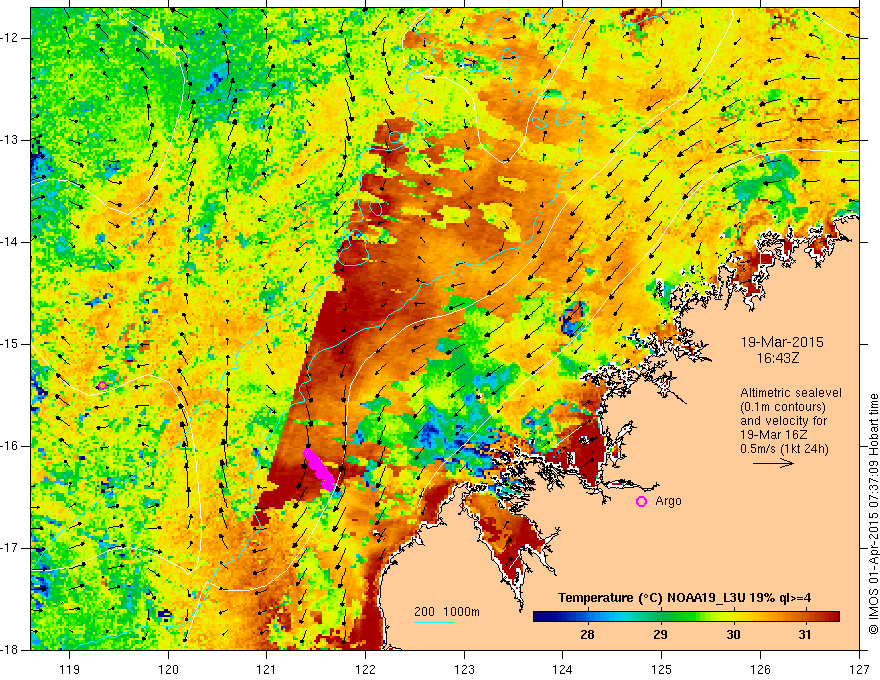Click the latitude axis label "-18"
880x680 pixels.
(11, 650)
